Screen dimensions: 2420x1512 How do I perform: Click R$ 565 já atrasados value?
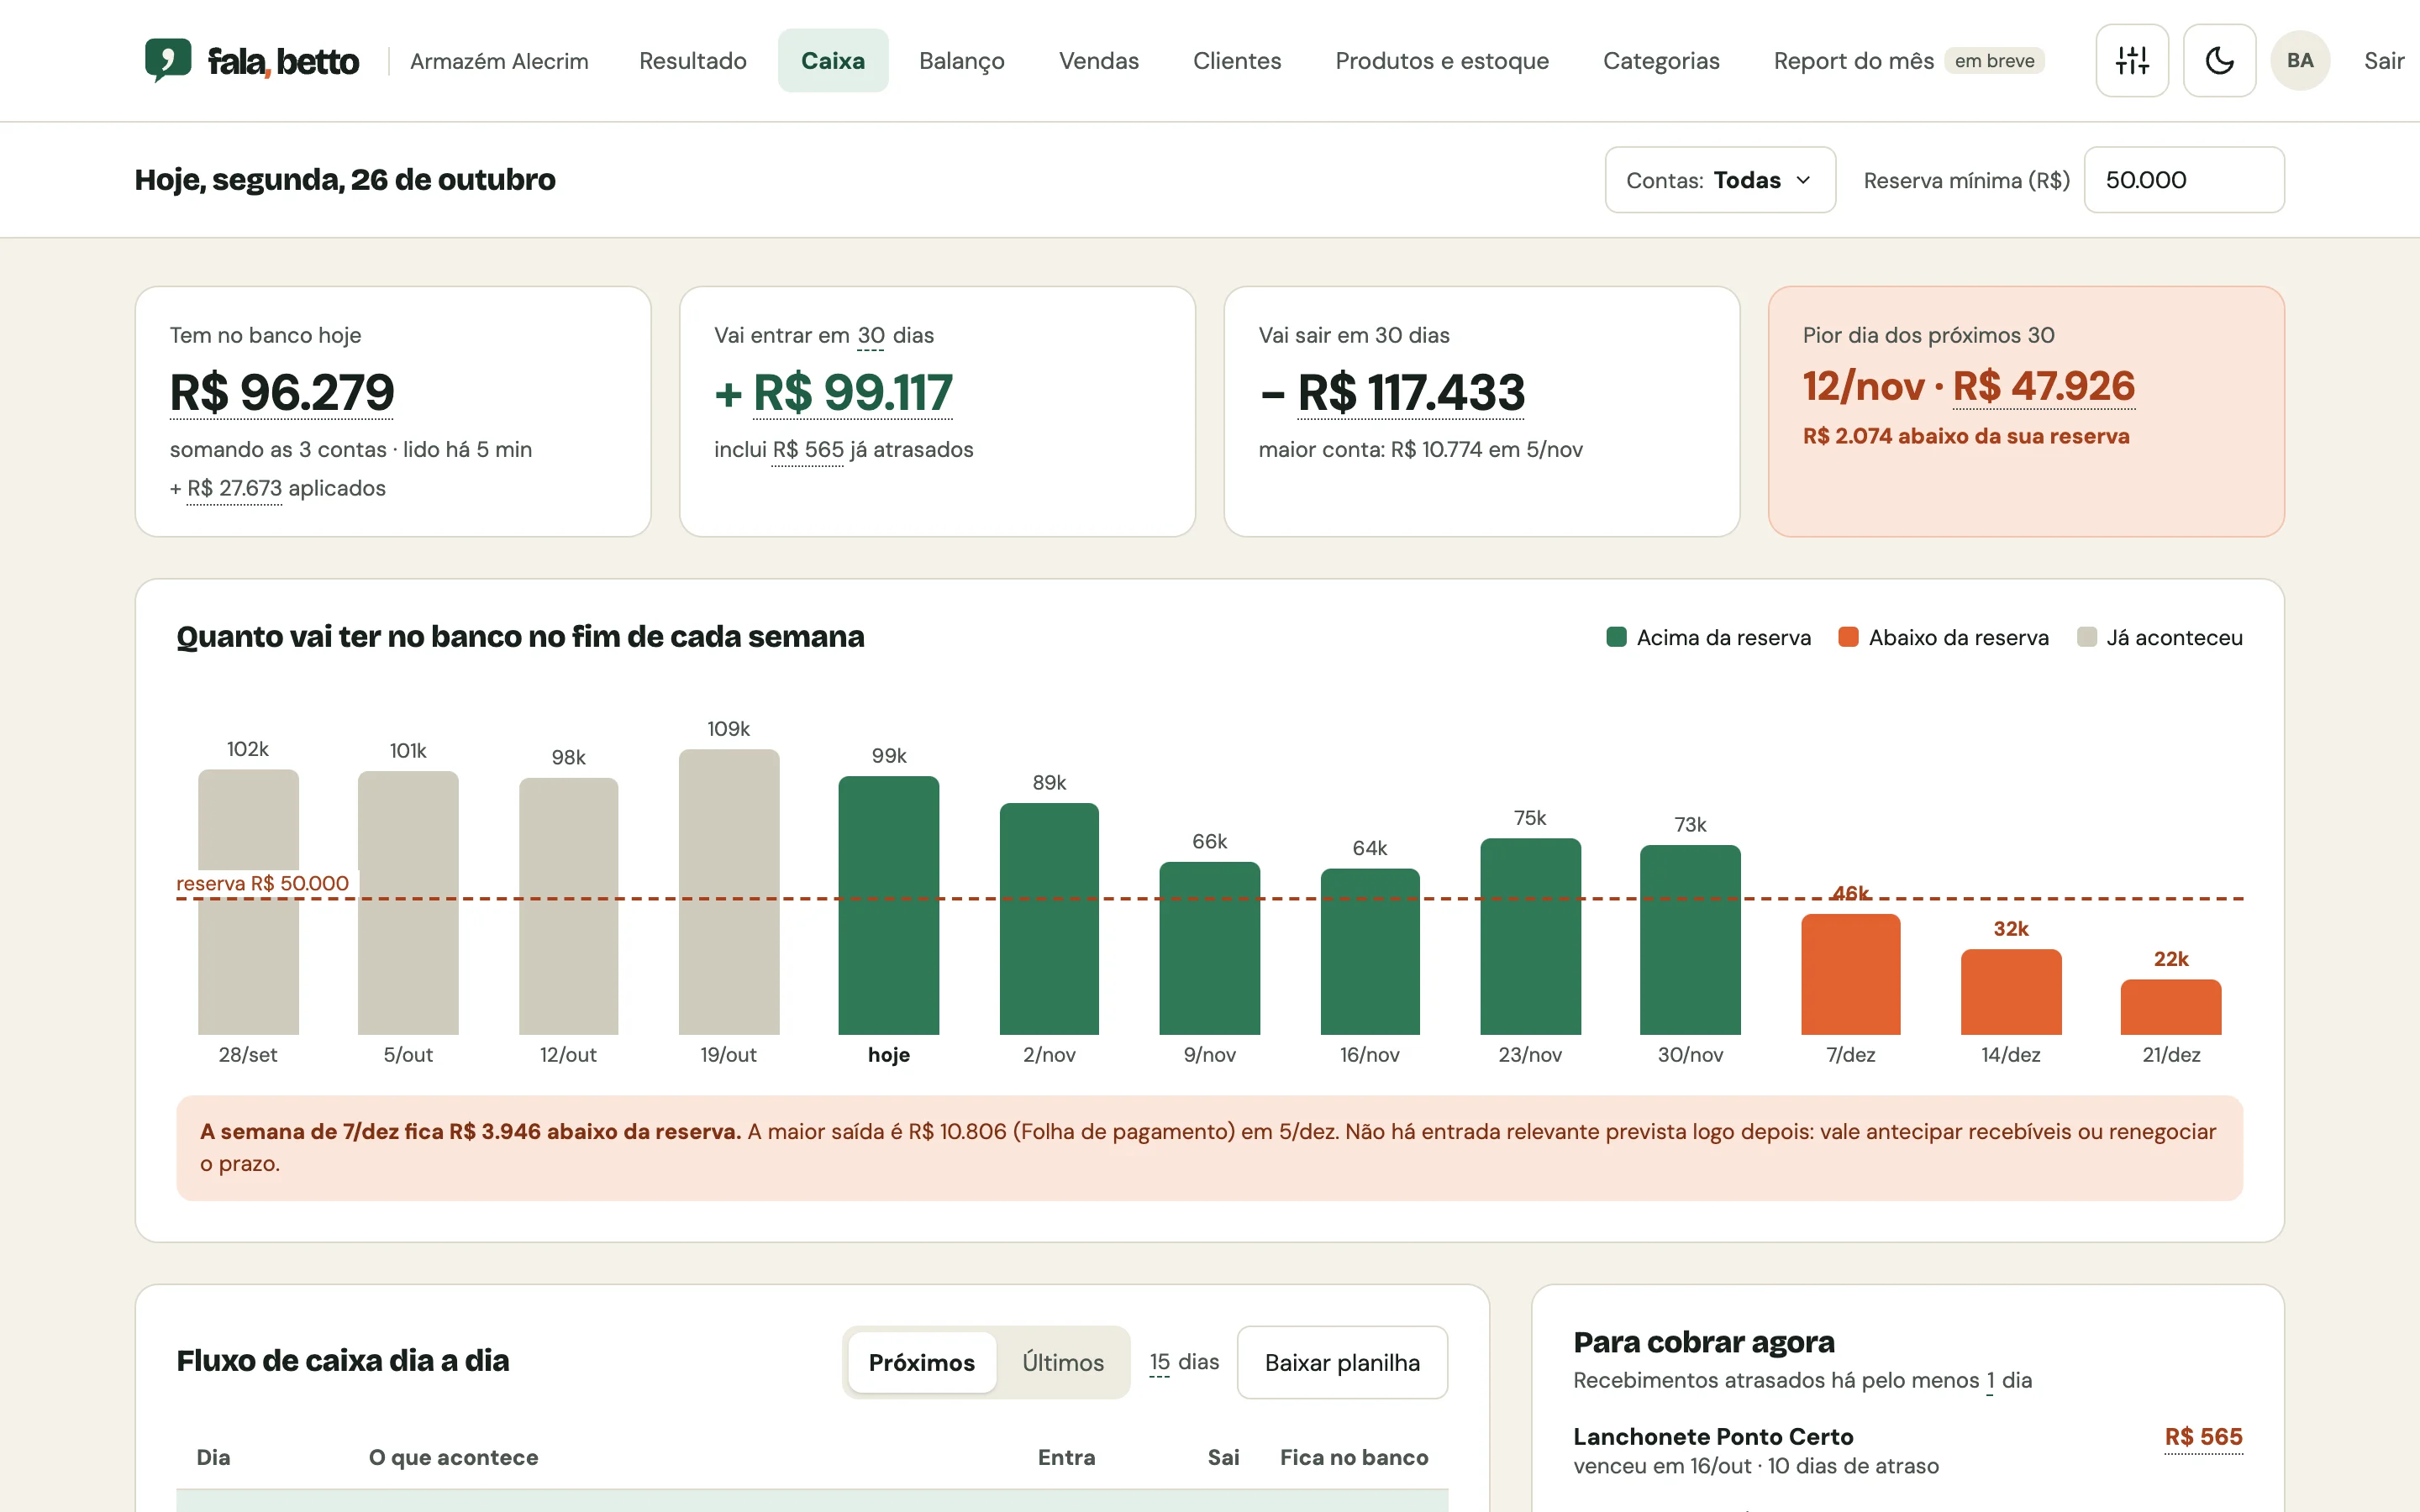[808, 450]
